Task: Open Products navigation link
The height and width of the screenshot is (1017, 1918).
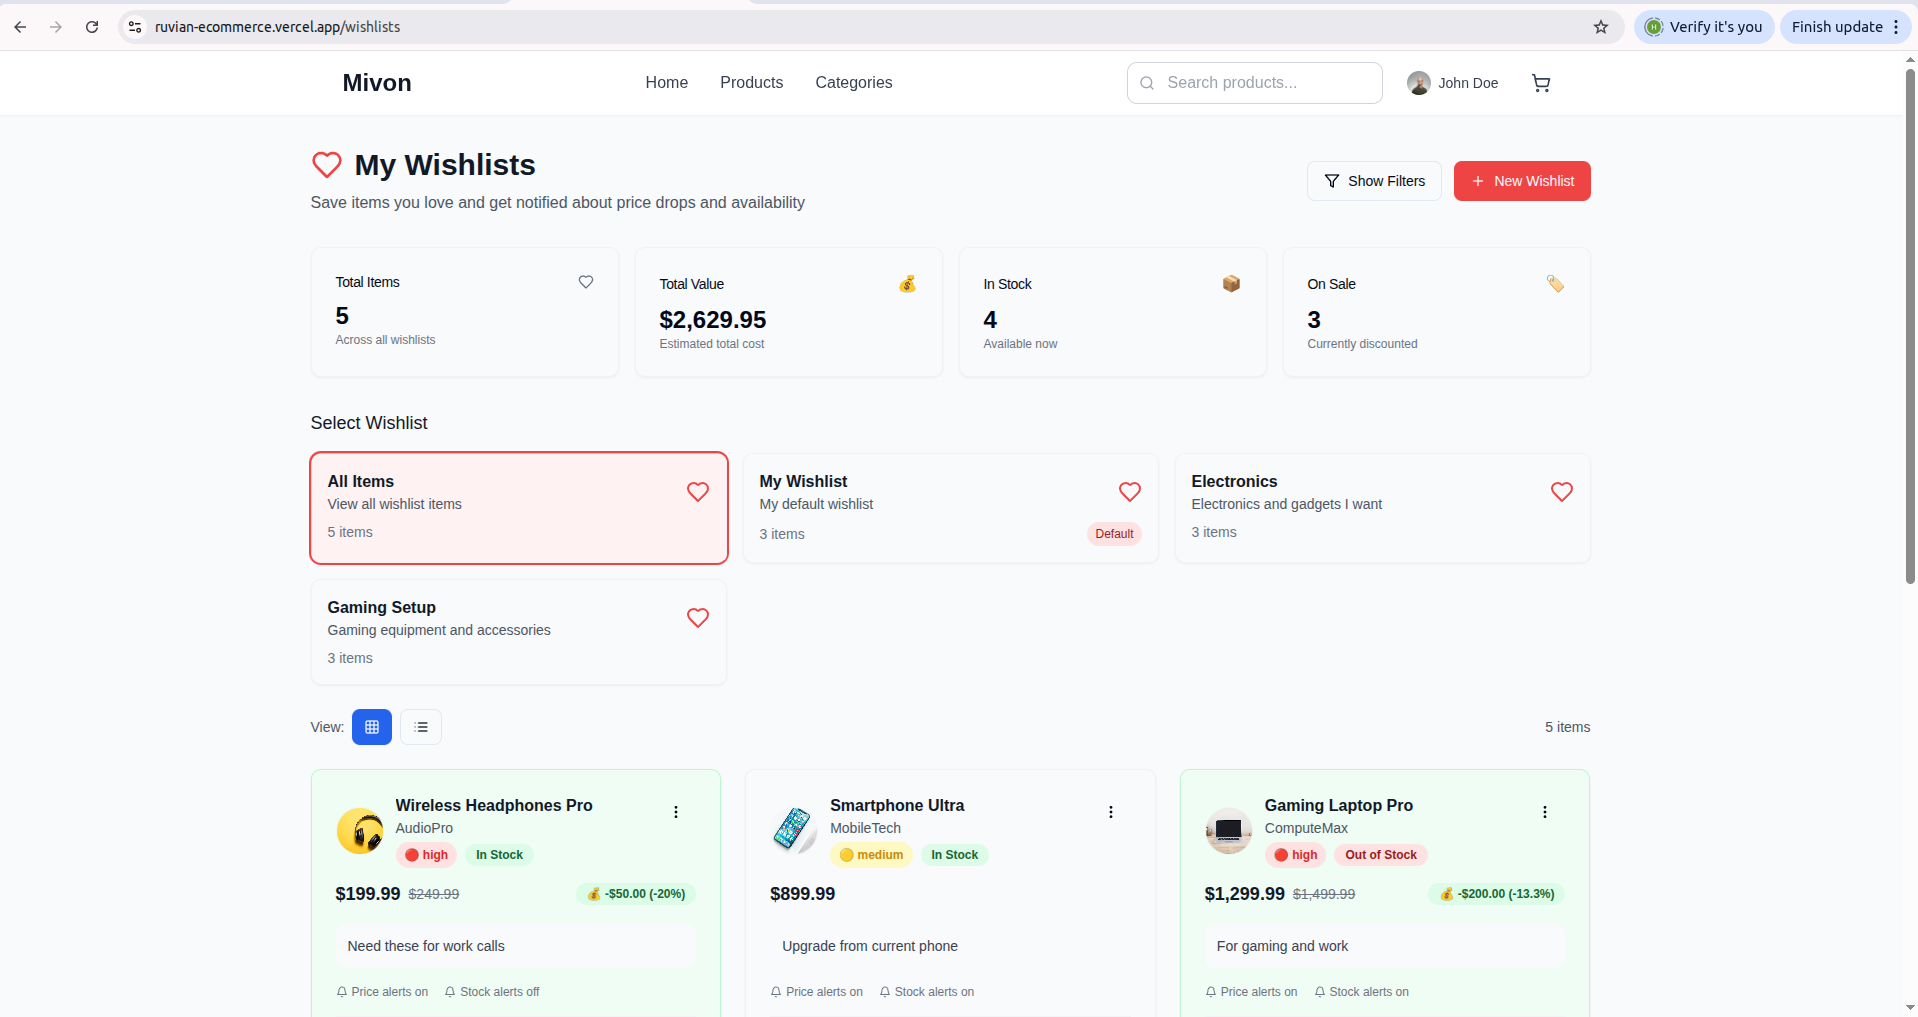Action: coord(752,83)
